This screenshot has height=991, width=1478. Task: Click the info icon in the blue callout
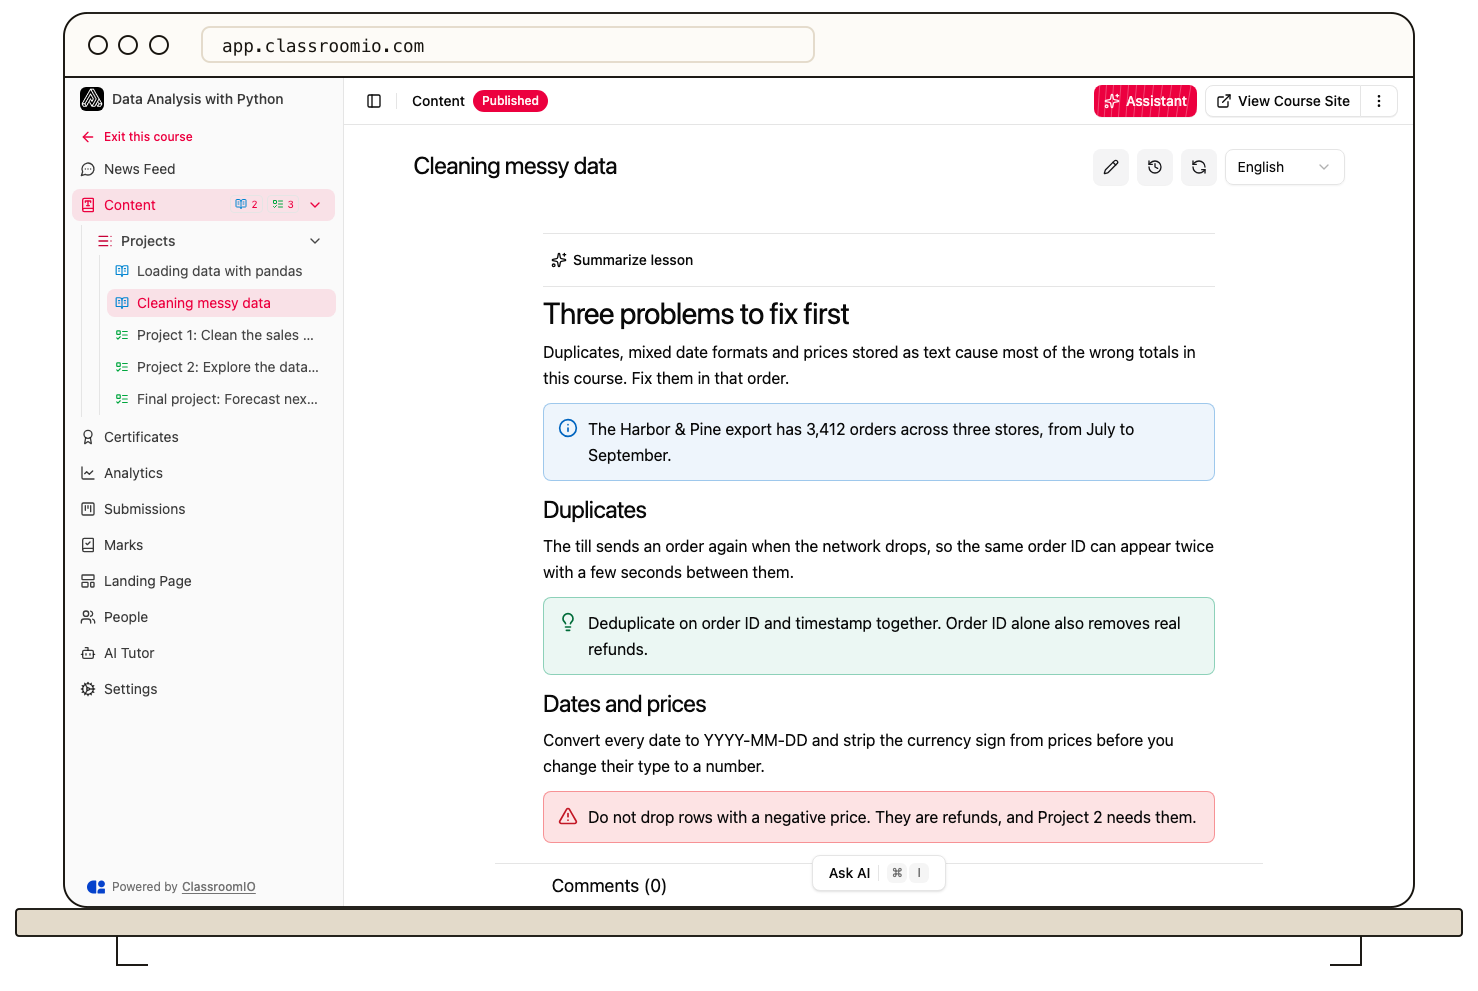(568, 428)
